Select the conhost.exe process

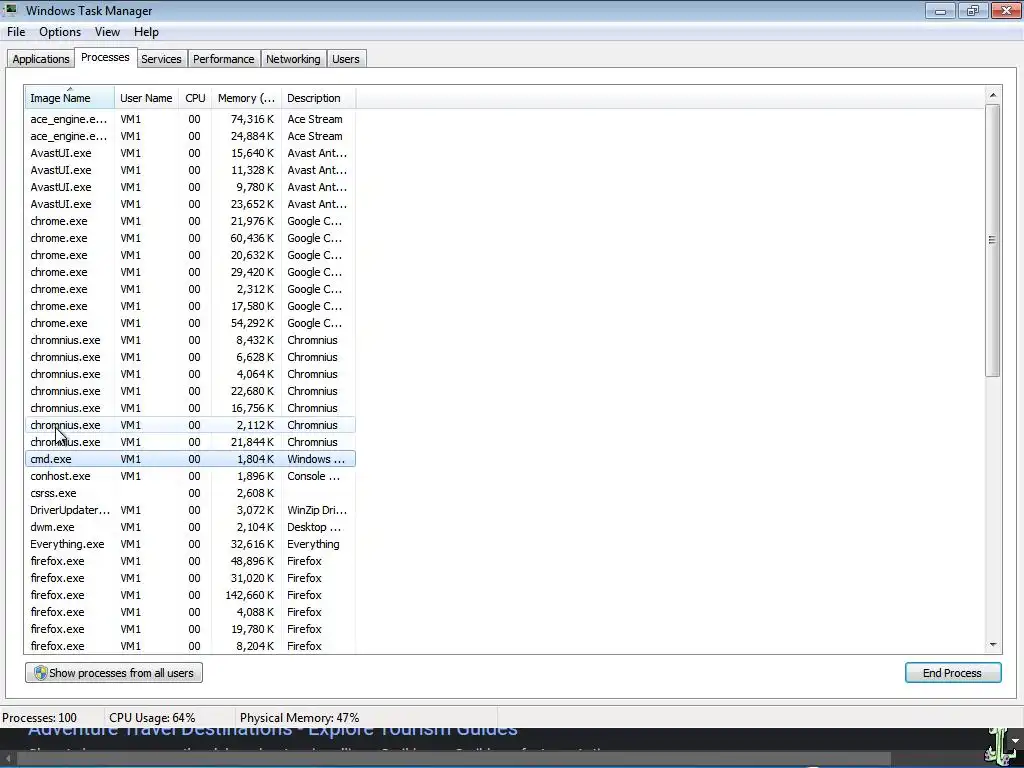pos(190,476)
